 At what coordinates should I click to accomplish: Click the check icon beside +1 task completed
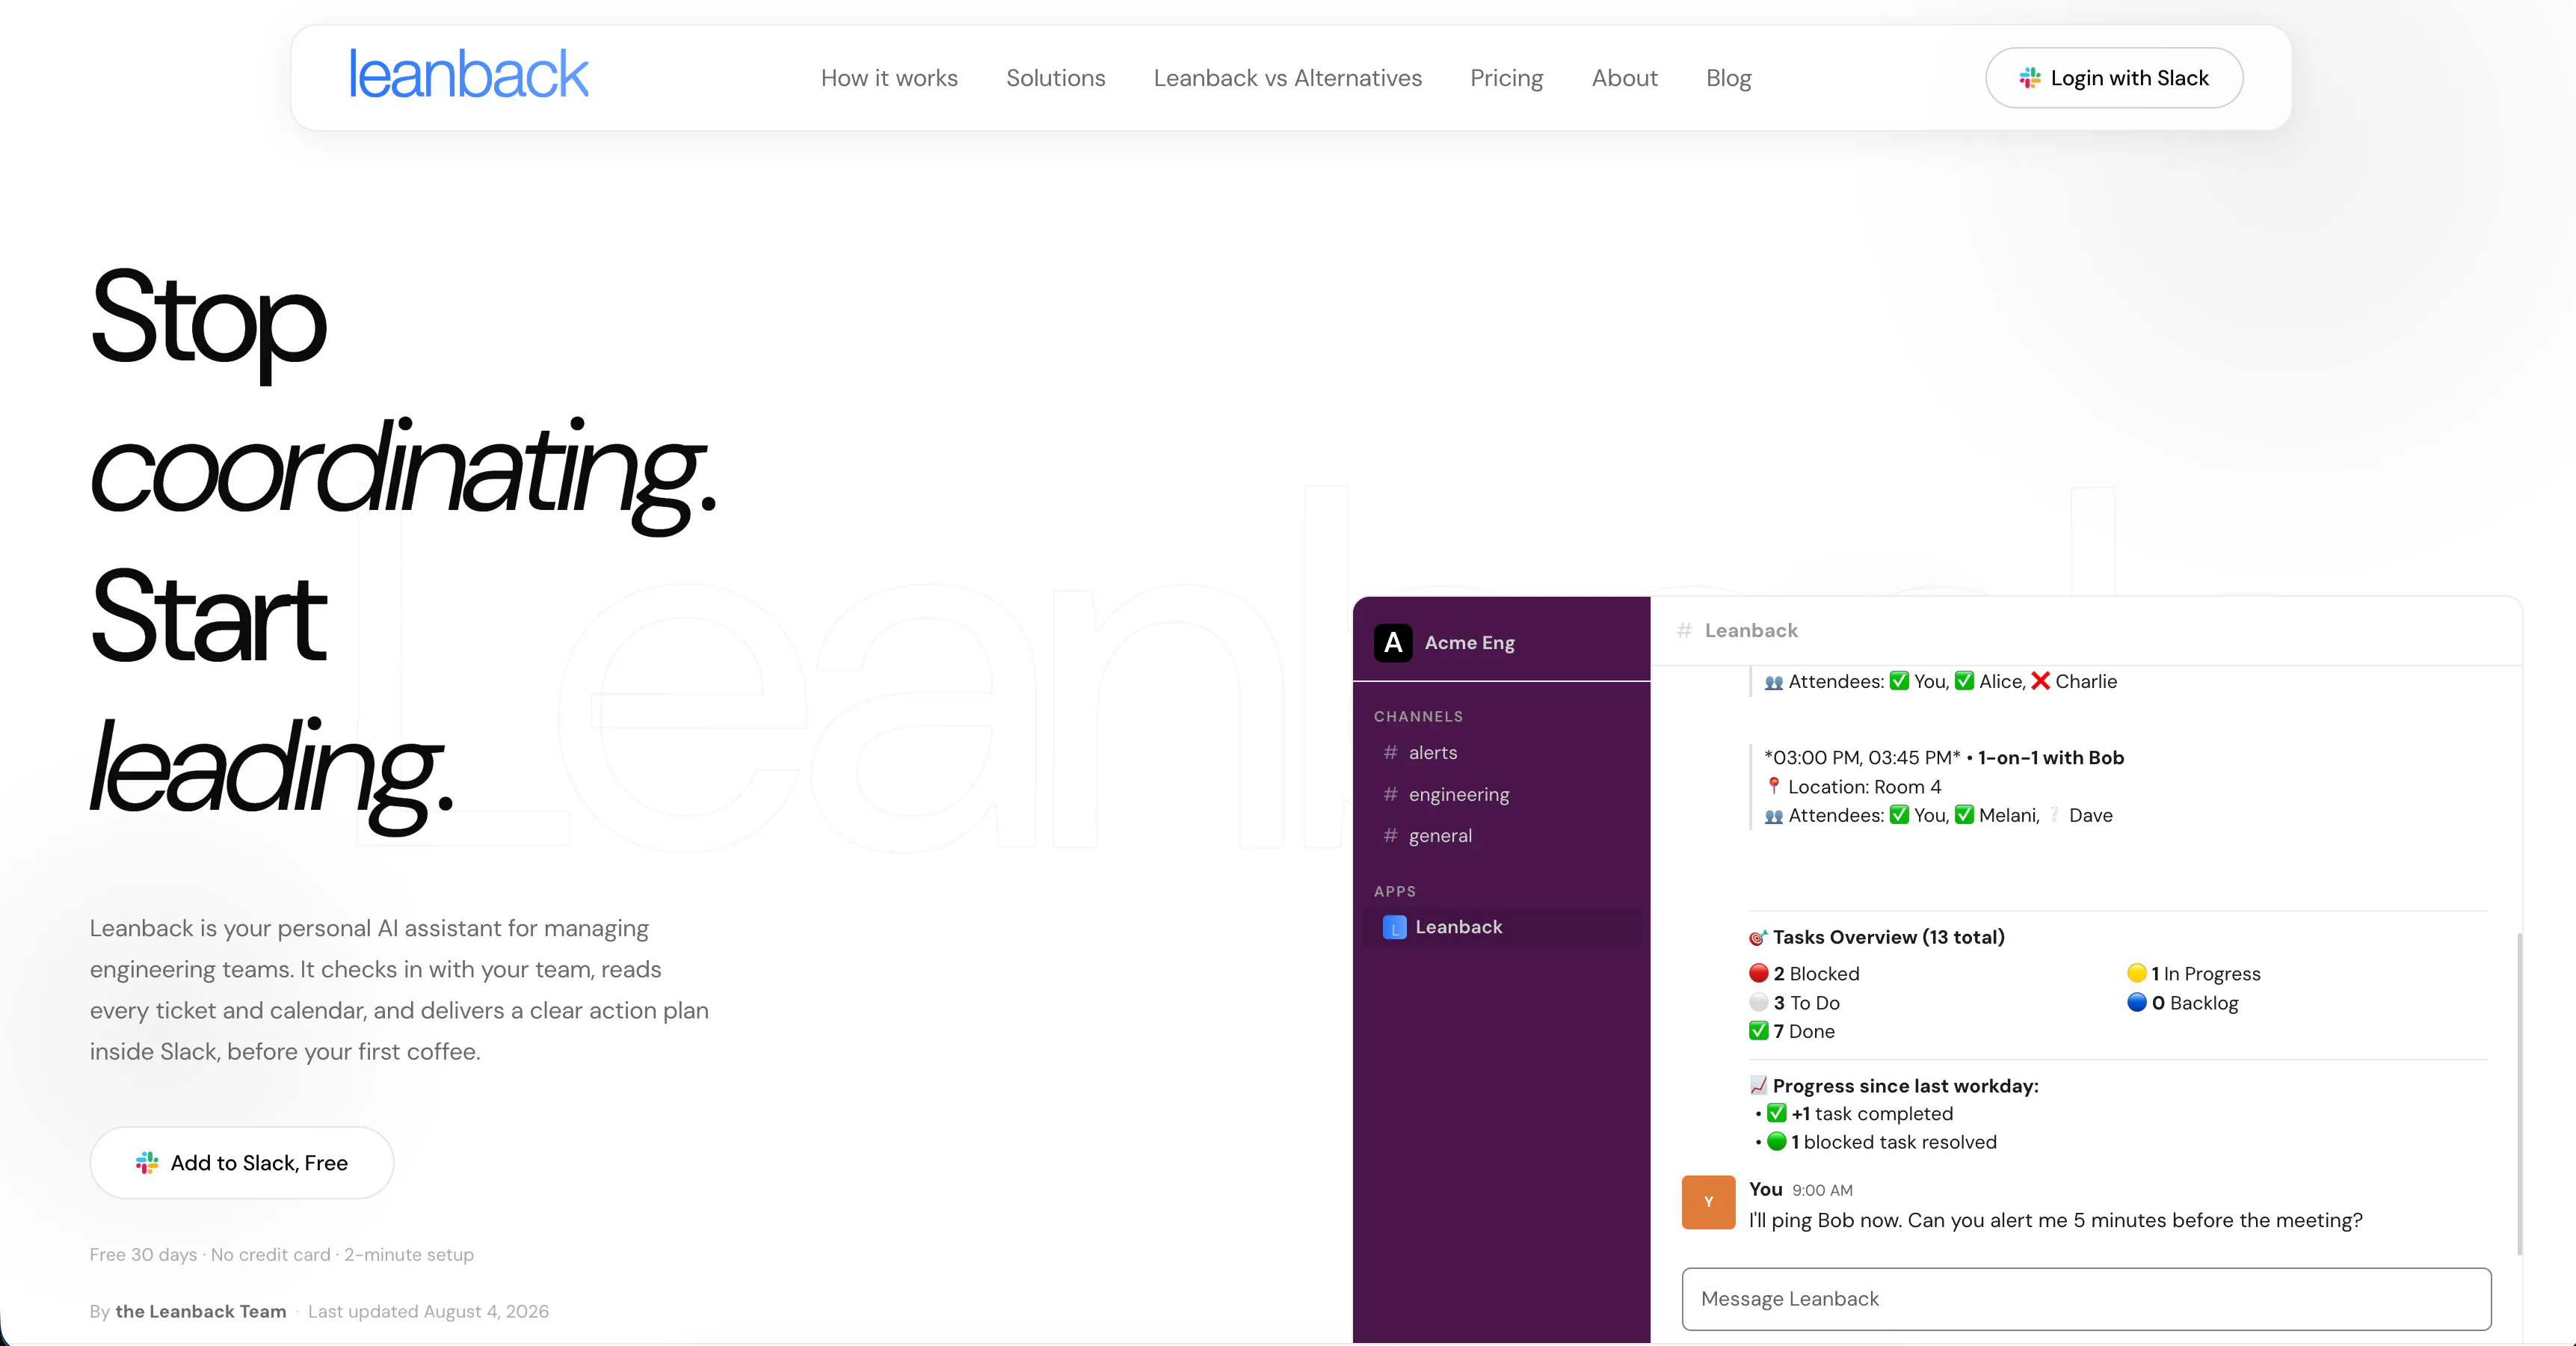[1776, 1113]
